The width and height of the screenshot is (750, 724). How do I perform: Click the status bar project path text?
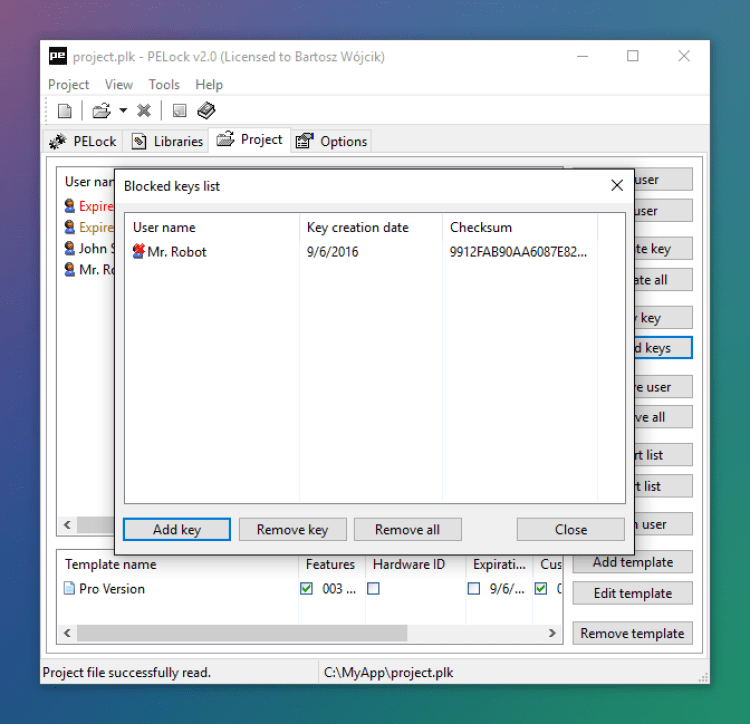388,672
